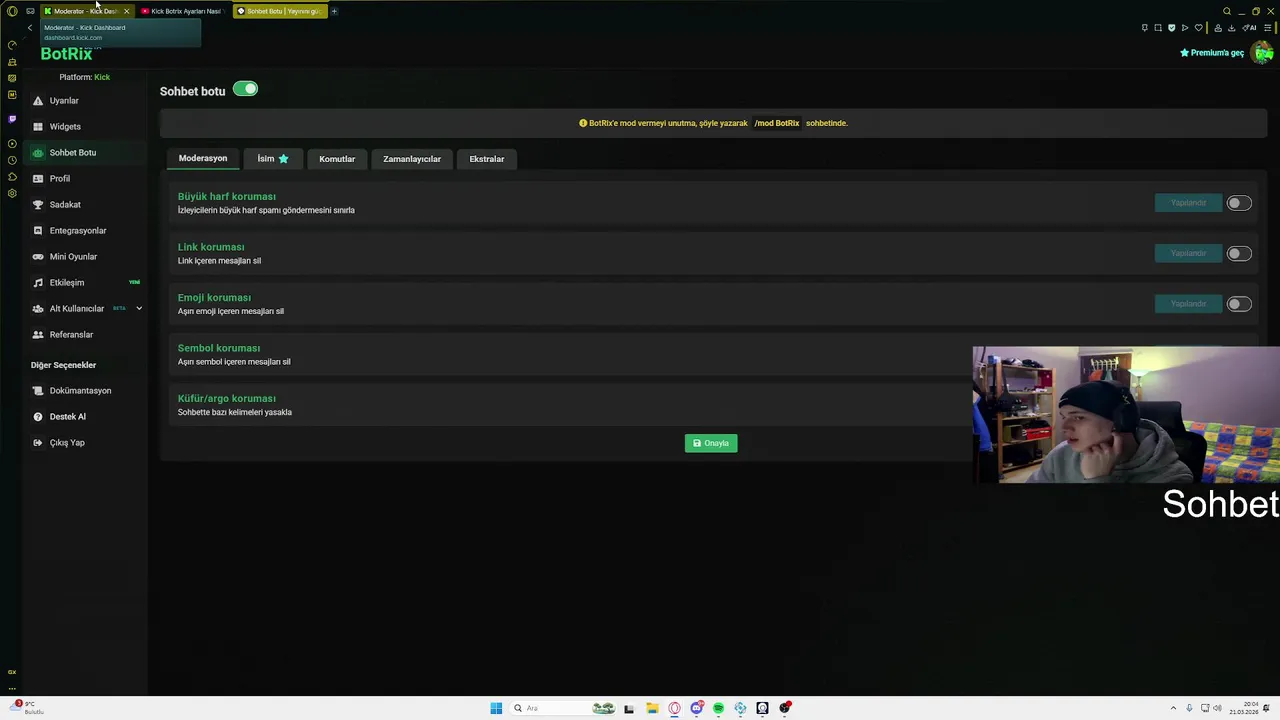
Task: Open the AI assistant icon in toolbar
Action: click(x=1250, y=28)
